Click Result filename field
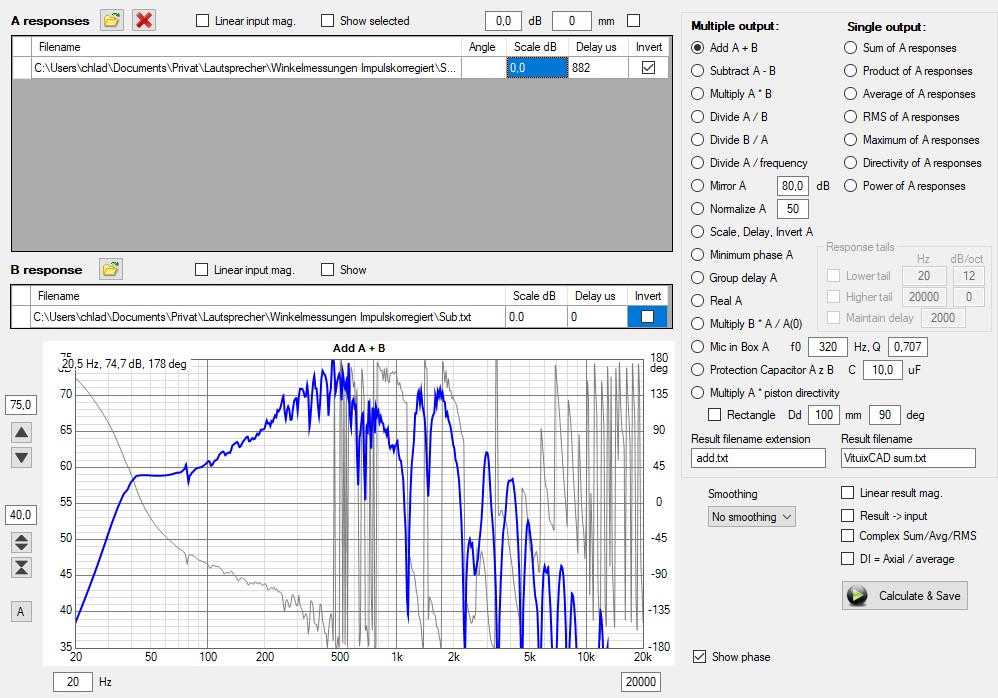This screenshot has height=698, width=998. pos(908,457)
